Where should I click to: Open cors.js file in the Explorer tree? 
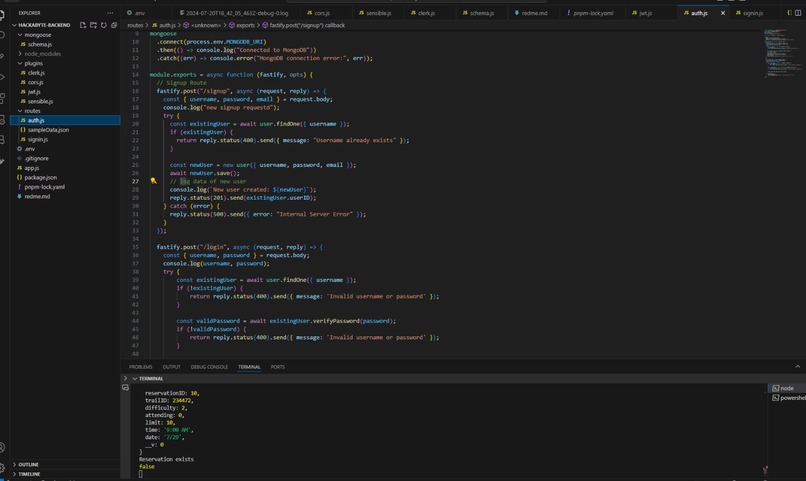click(x=65, y=82)
